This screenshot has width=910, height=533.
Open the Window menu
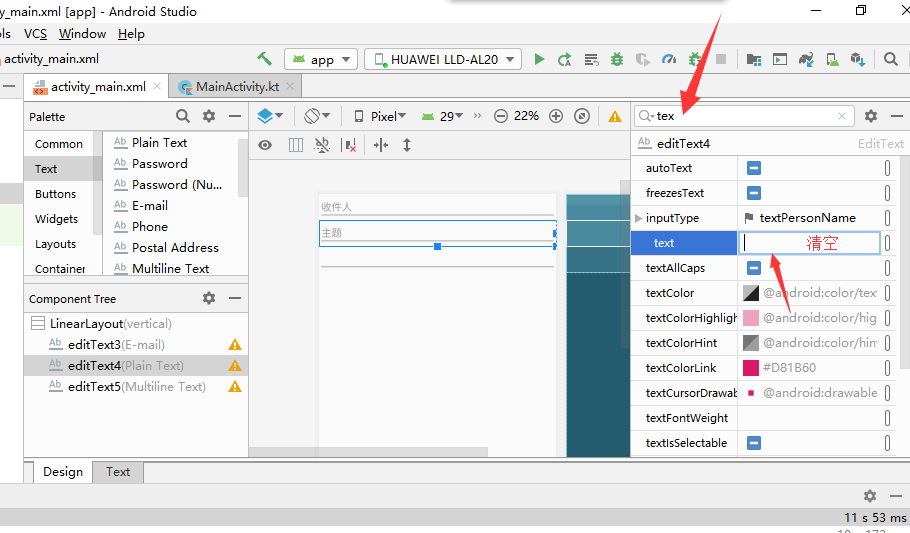coord(82,34)
